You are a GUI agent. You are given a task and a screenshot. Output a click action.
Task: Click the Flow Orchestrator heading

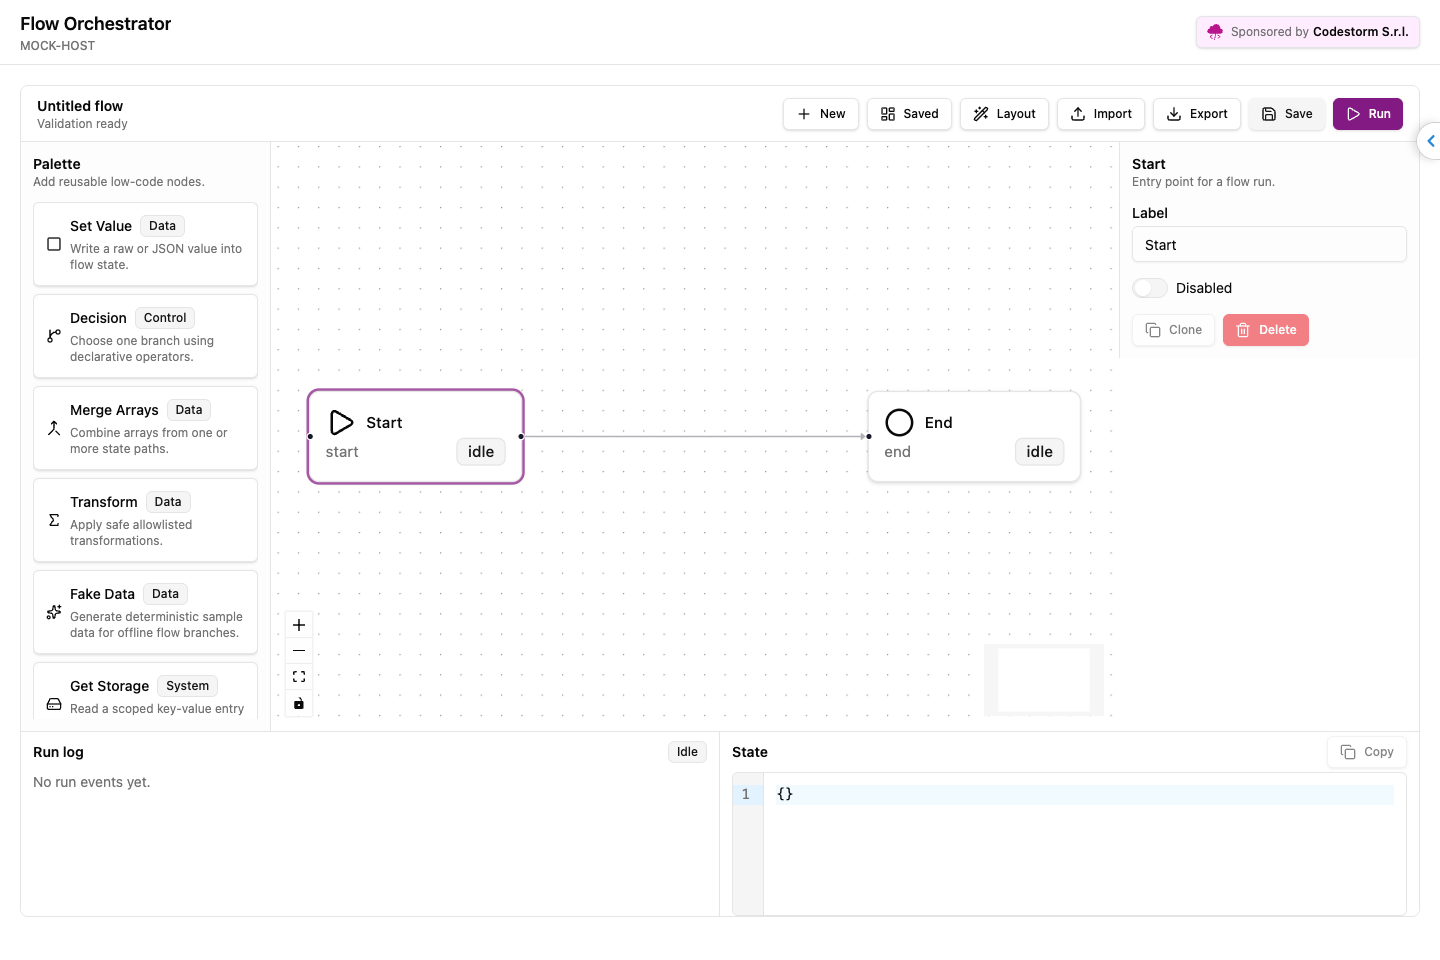(x=96, y=24)
